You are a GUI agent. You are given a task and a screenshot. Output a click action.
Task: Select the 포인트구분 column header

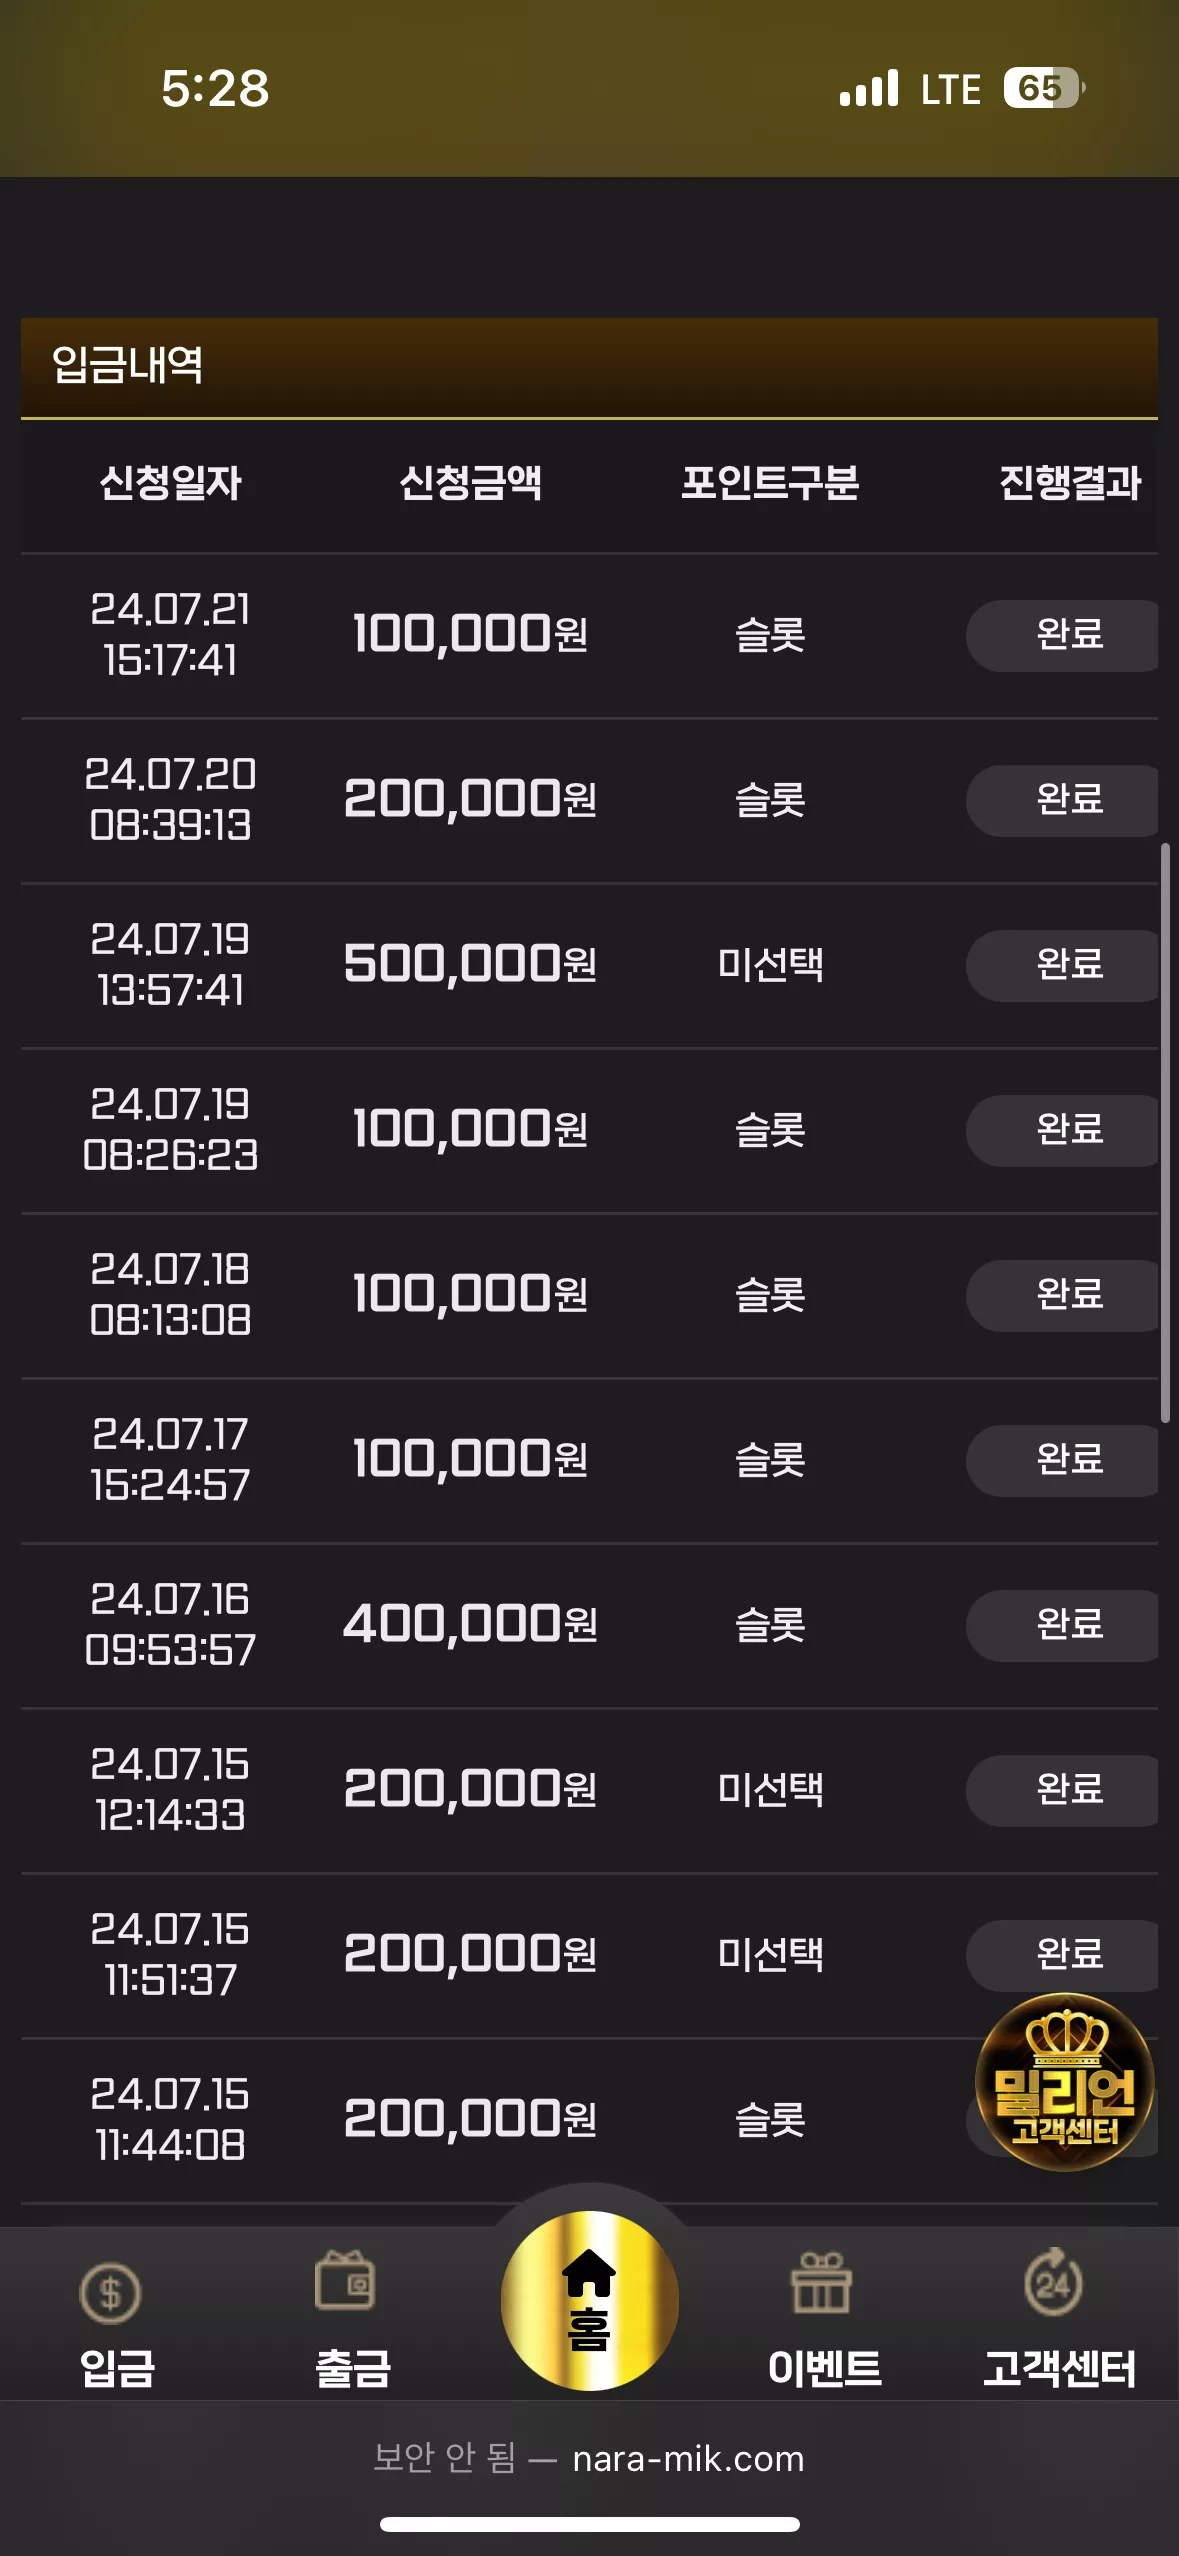coord(770,483)
